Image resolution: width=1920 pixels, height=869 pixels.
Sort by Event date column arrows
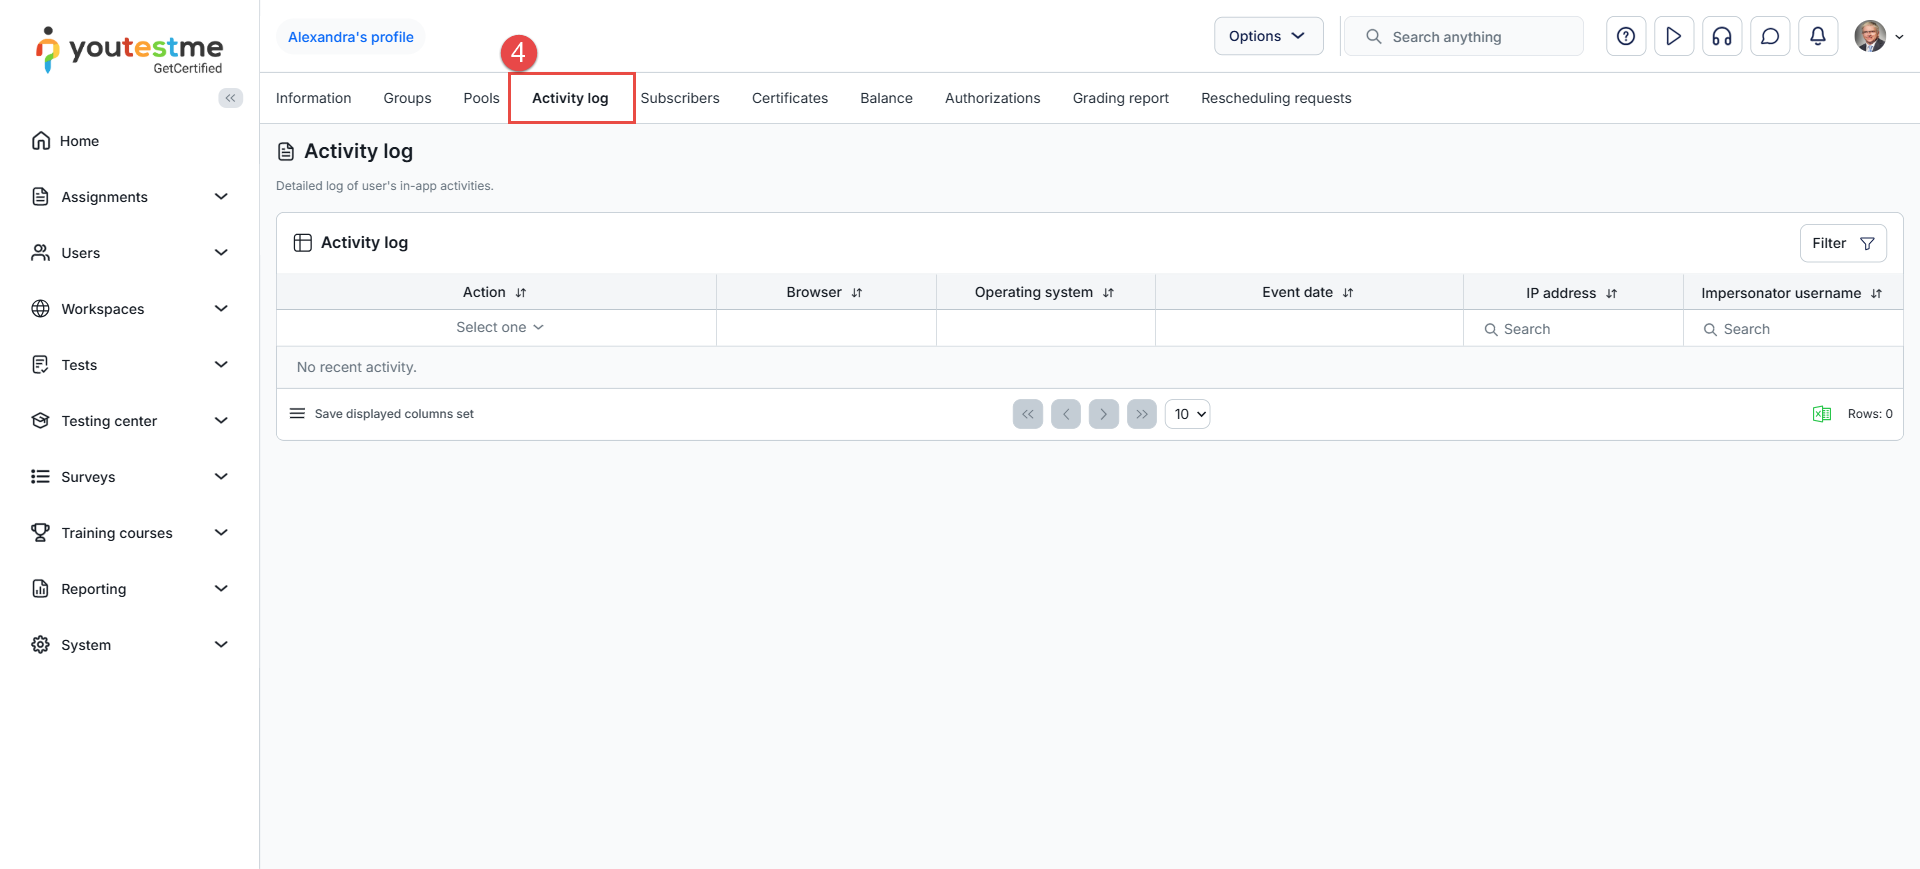[1348, 293]
